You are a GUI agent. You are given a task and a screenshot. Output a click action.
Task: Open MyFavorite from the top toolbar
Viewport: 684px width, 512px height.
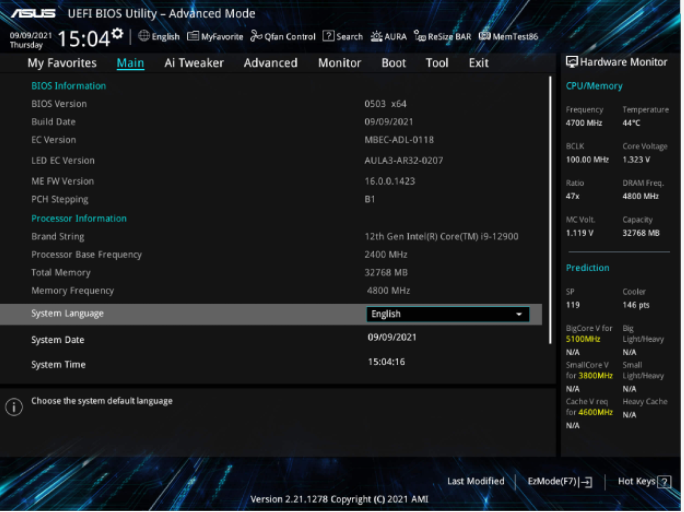tap(215, 37)
